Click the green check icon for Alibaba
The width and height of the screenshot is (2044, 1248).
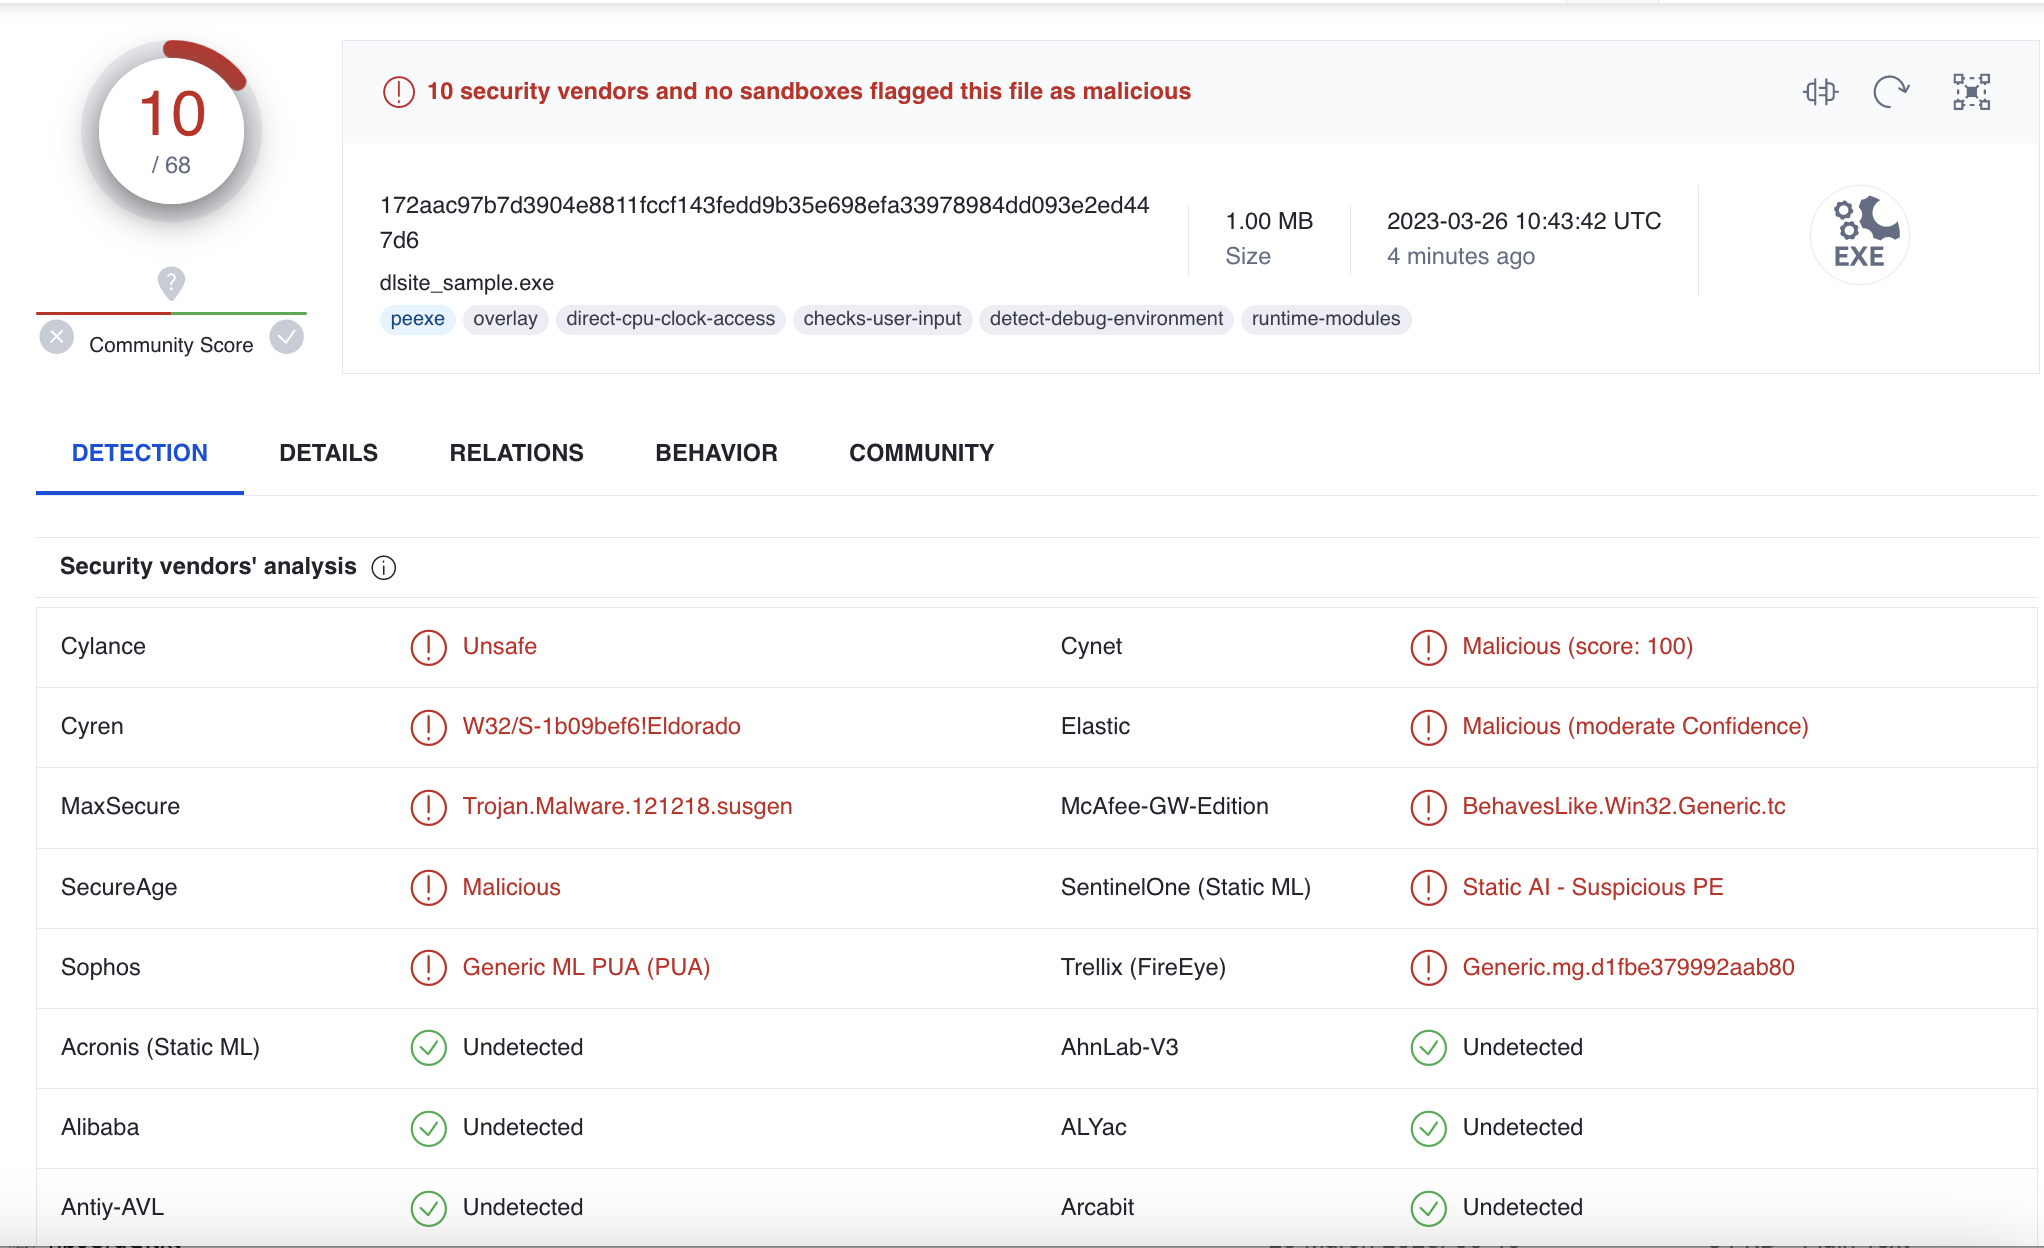pos(428,1128)
